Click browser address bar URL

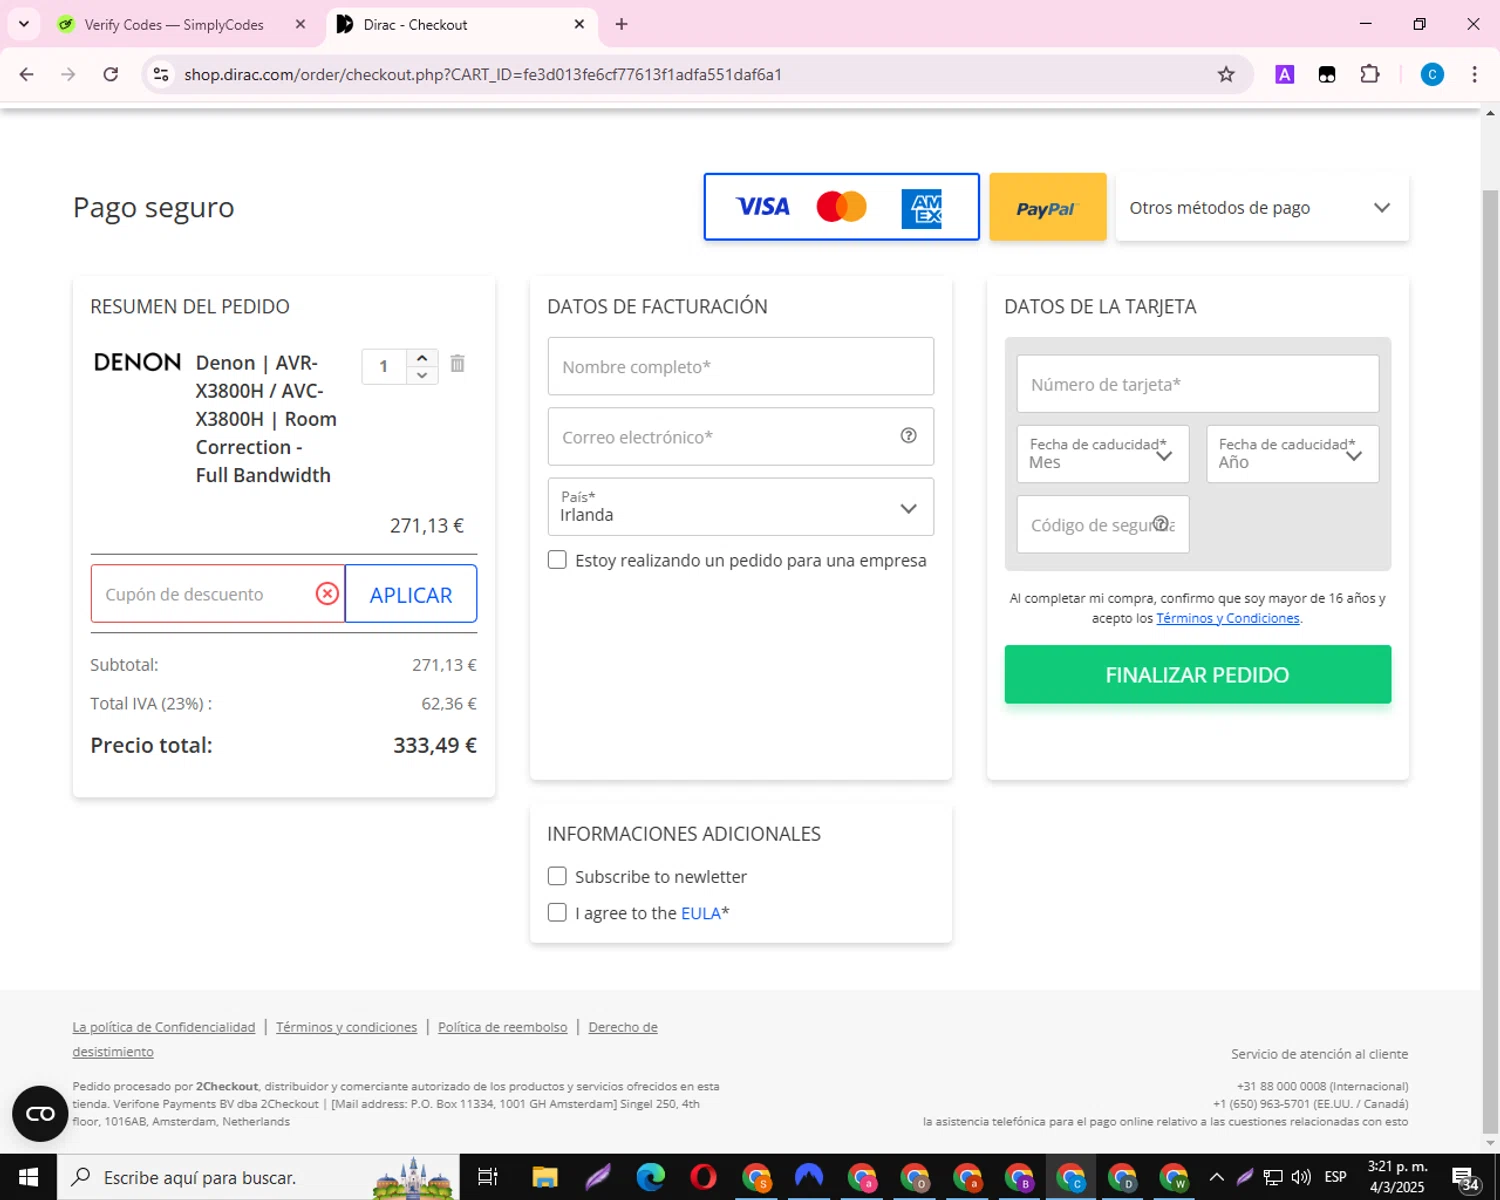coord(483,74)
